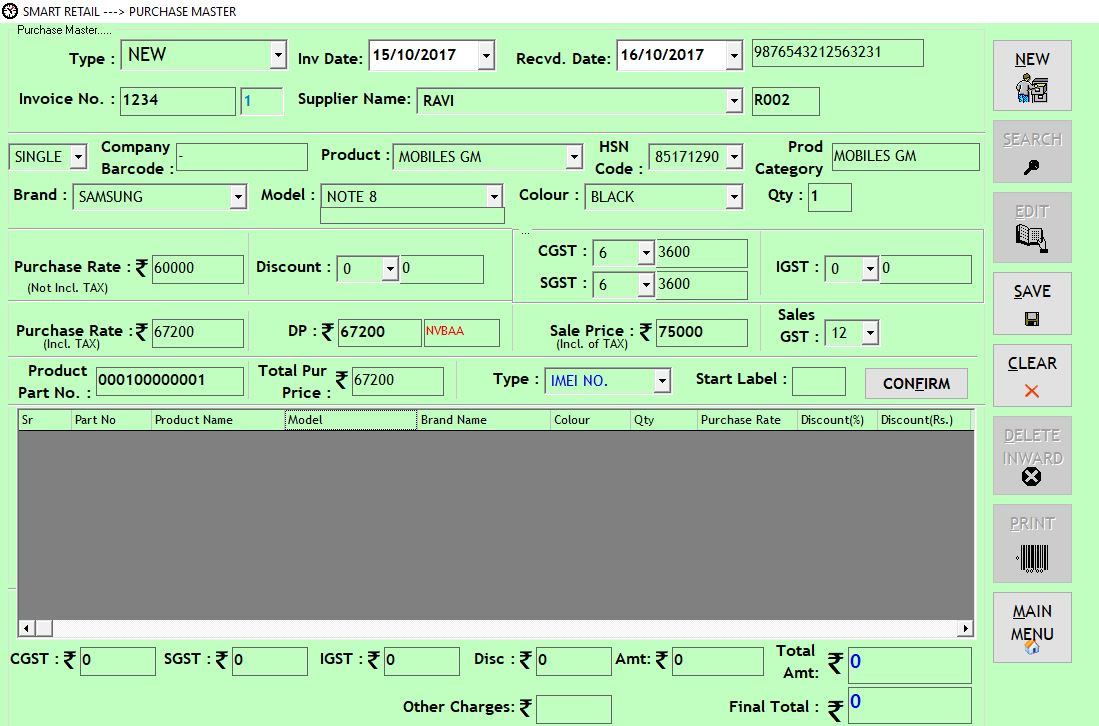Click the Other Charges field
Viewport: 1099px width, 726px height.
coord(574,708)
